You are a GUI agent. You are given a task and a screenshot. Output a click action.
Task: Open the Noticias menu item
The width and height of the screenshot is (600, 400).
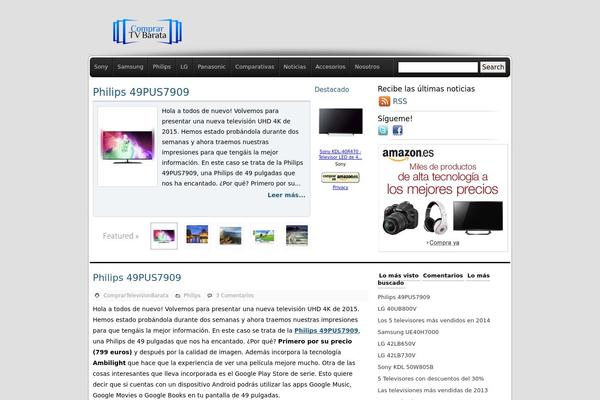[x=295, y=67]
